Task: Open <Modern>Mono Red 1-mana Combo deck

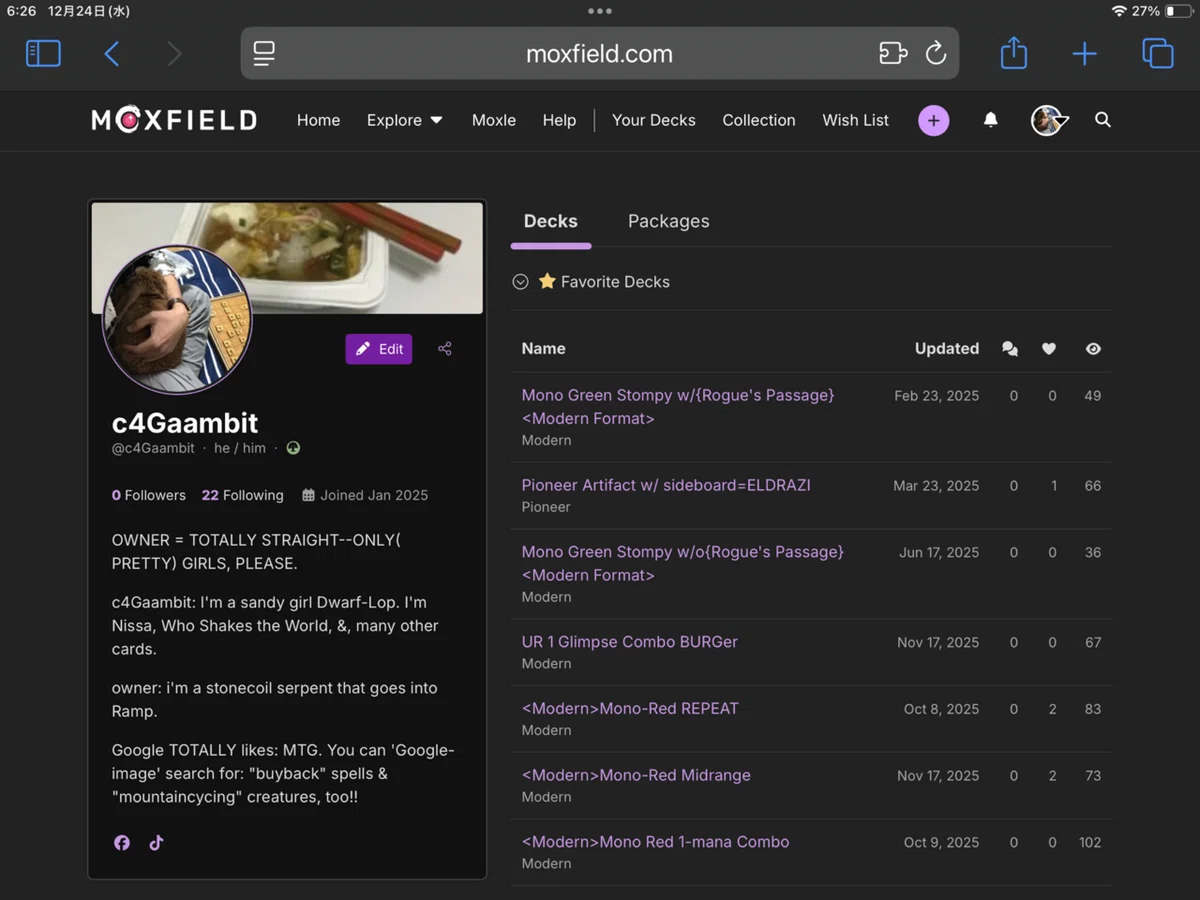Action: click(655, 842)
